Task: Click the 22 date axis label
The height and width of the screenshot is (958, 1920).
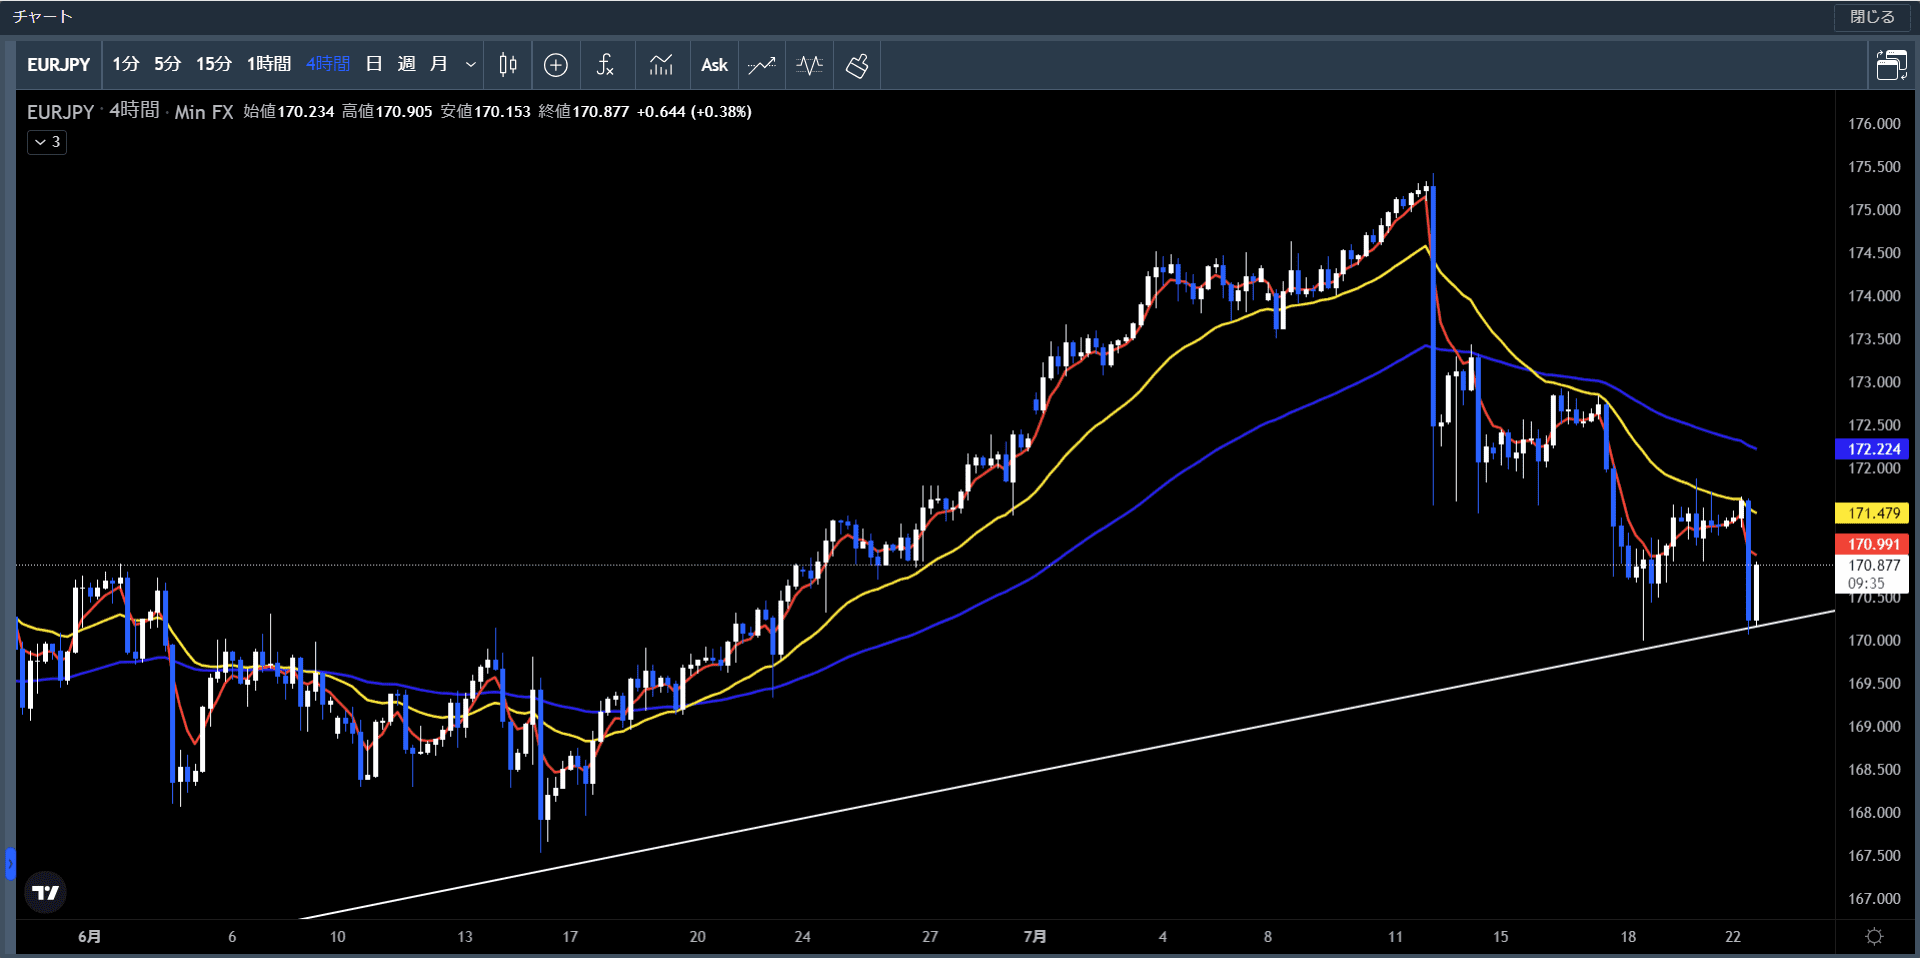Action: point(1732,936)
